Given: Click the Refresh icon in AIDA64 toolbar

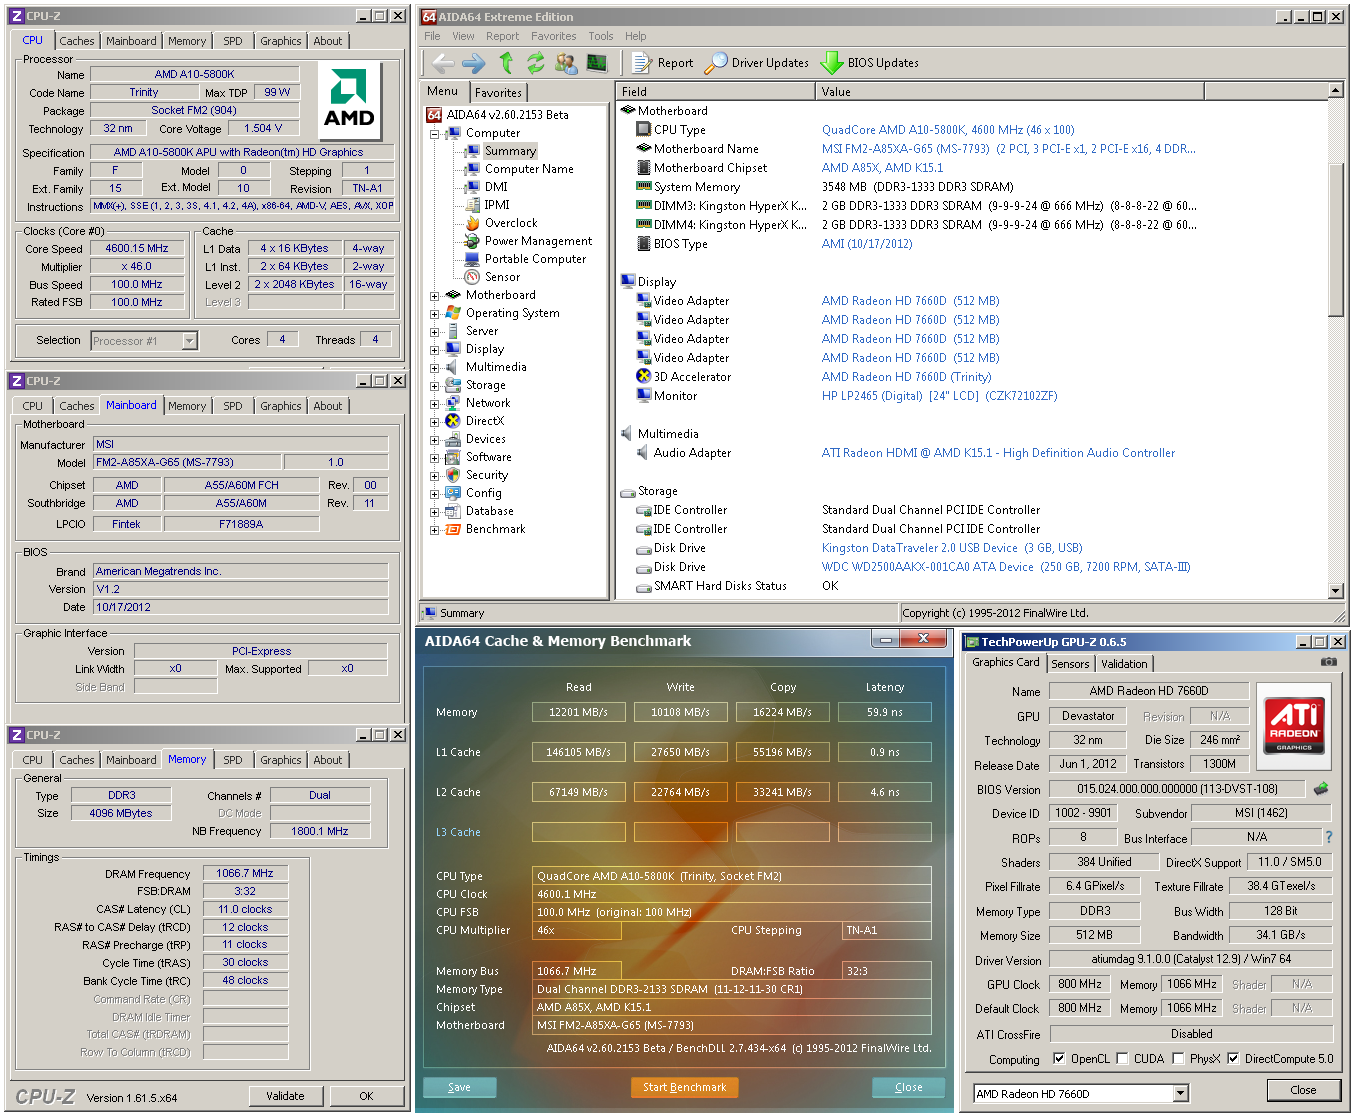Looking at the screenshot, I should (x=536, y=63).
